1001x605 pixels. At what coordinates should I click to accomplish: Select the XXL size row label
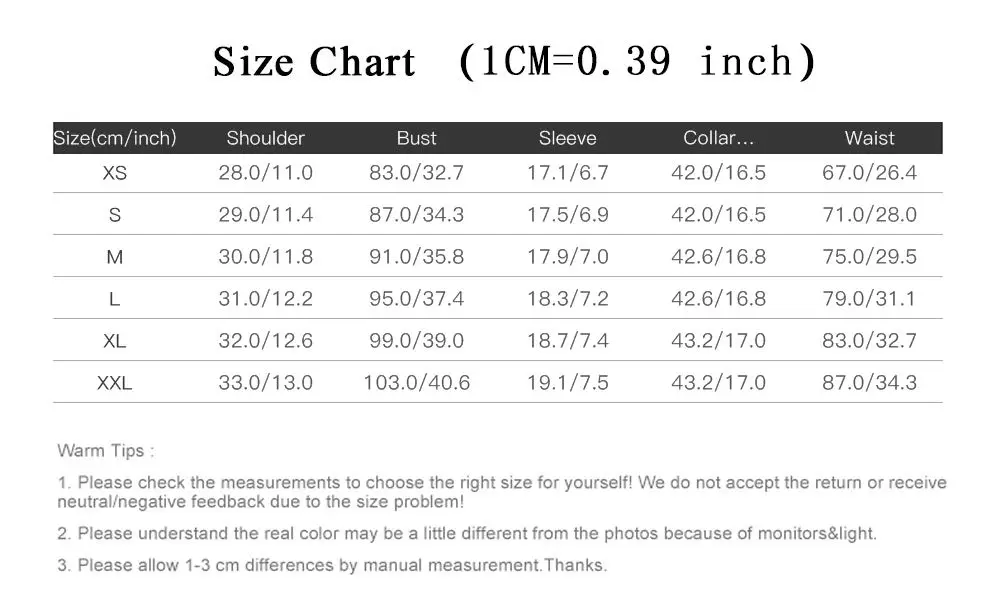point(115,383)
